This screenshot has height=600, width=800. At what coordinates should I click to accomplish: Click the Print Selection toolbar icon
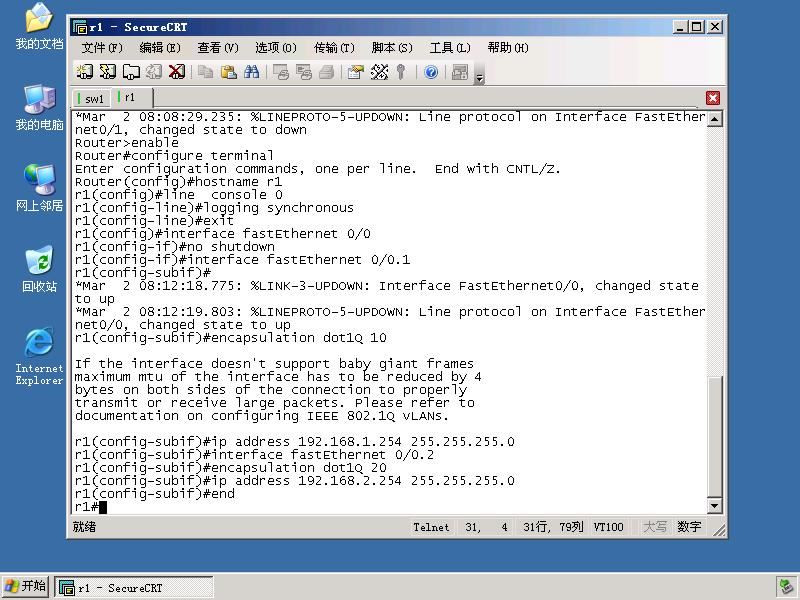point(304,72)
